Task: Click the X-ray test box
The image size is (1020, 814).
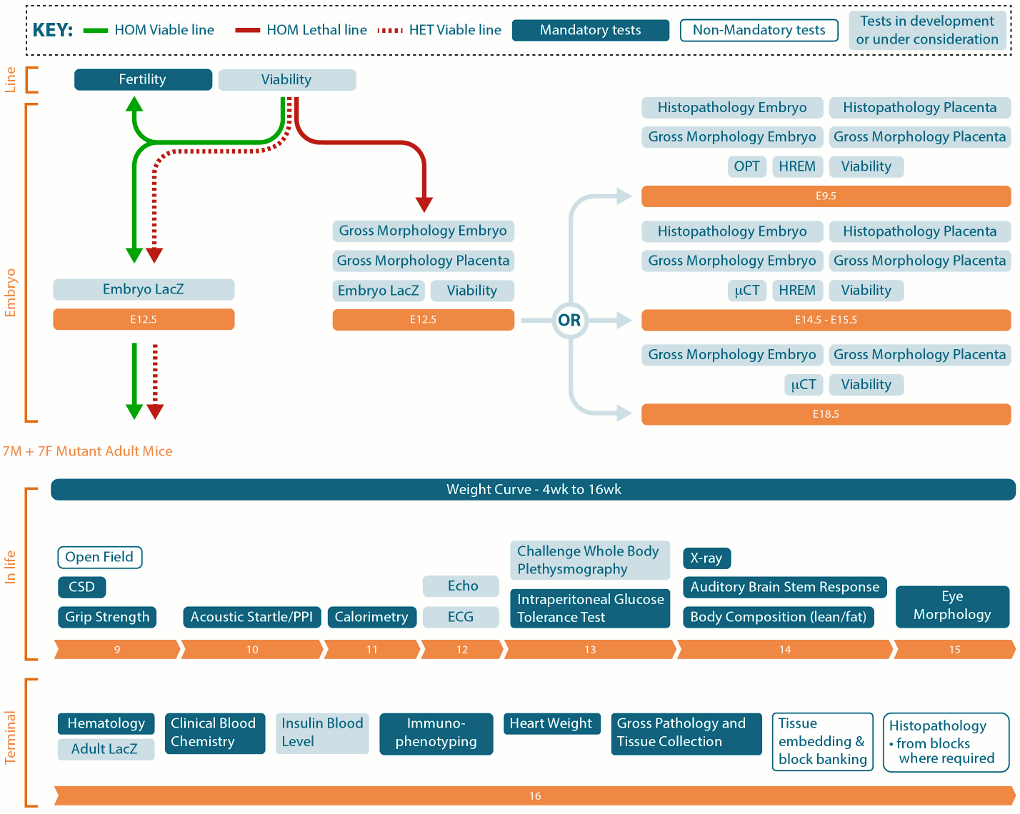Action: [x=706, y=558]
